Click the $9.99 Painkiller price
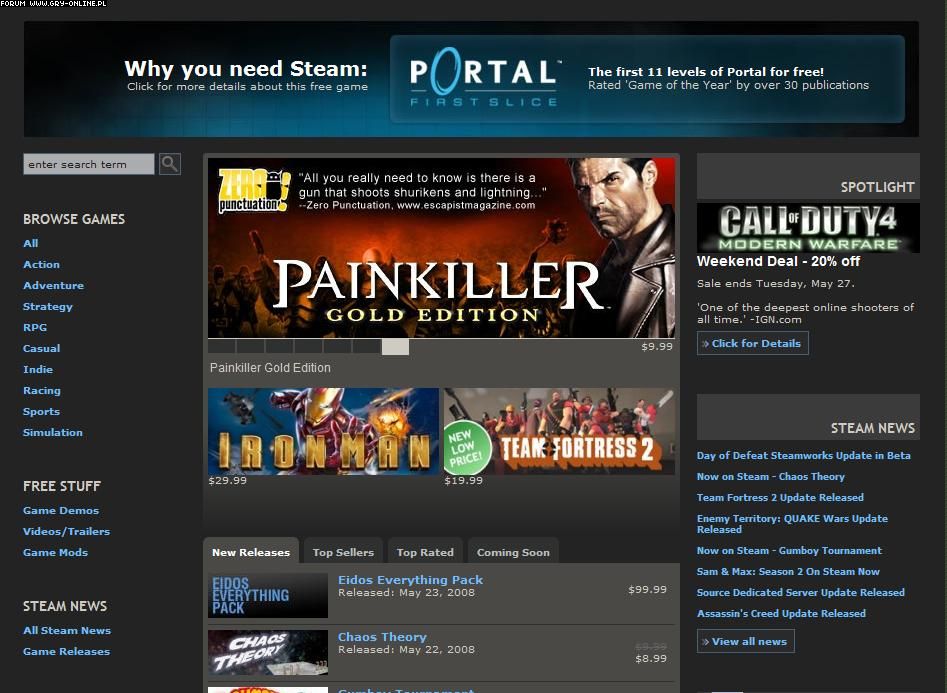This screenshot has height=693, width=947. (x=657, y=346)
